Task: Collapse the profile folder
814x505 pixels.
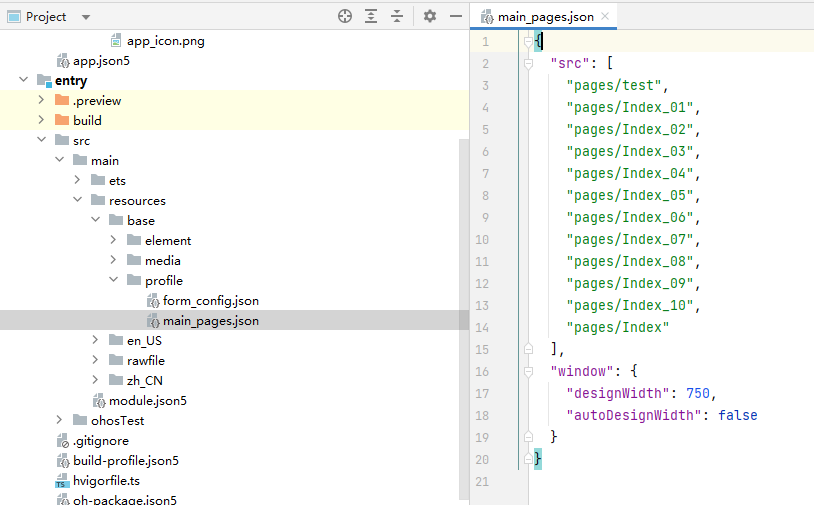Action: (x=114, y=280)
